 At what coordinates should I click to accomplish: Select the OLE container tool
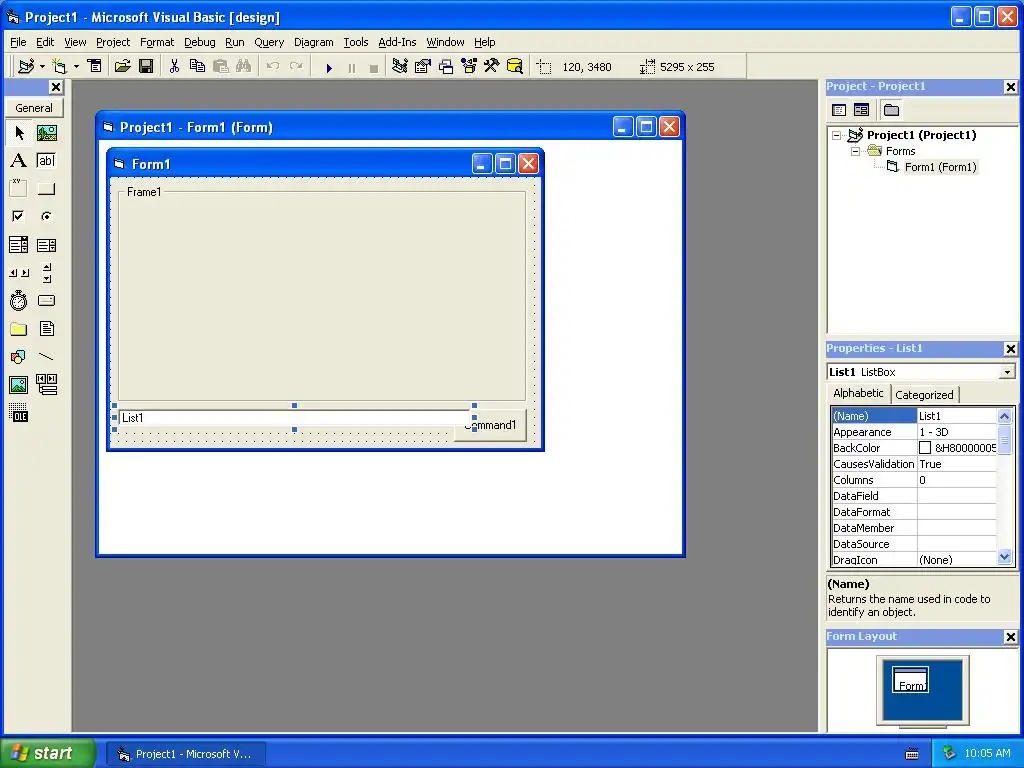click(19, 413)
